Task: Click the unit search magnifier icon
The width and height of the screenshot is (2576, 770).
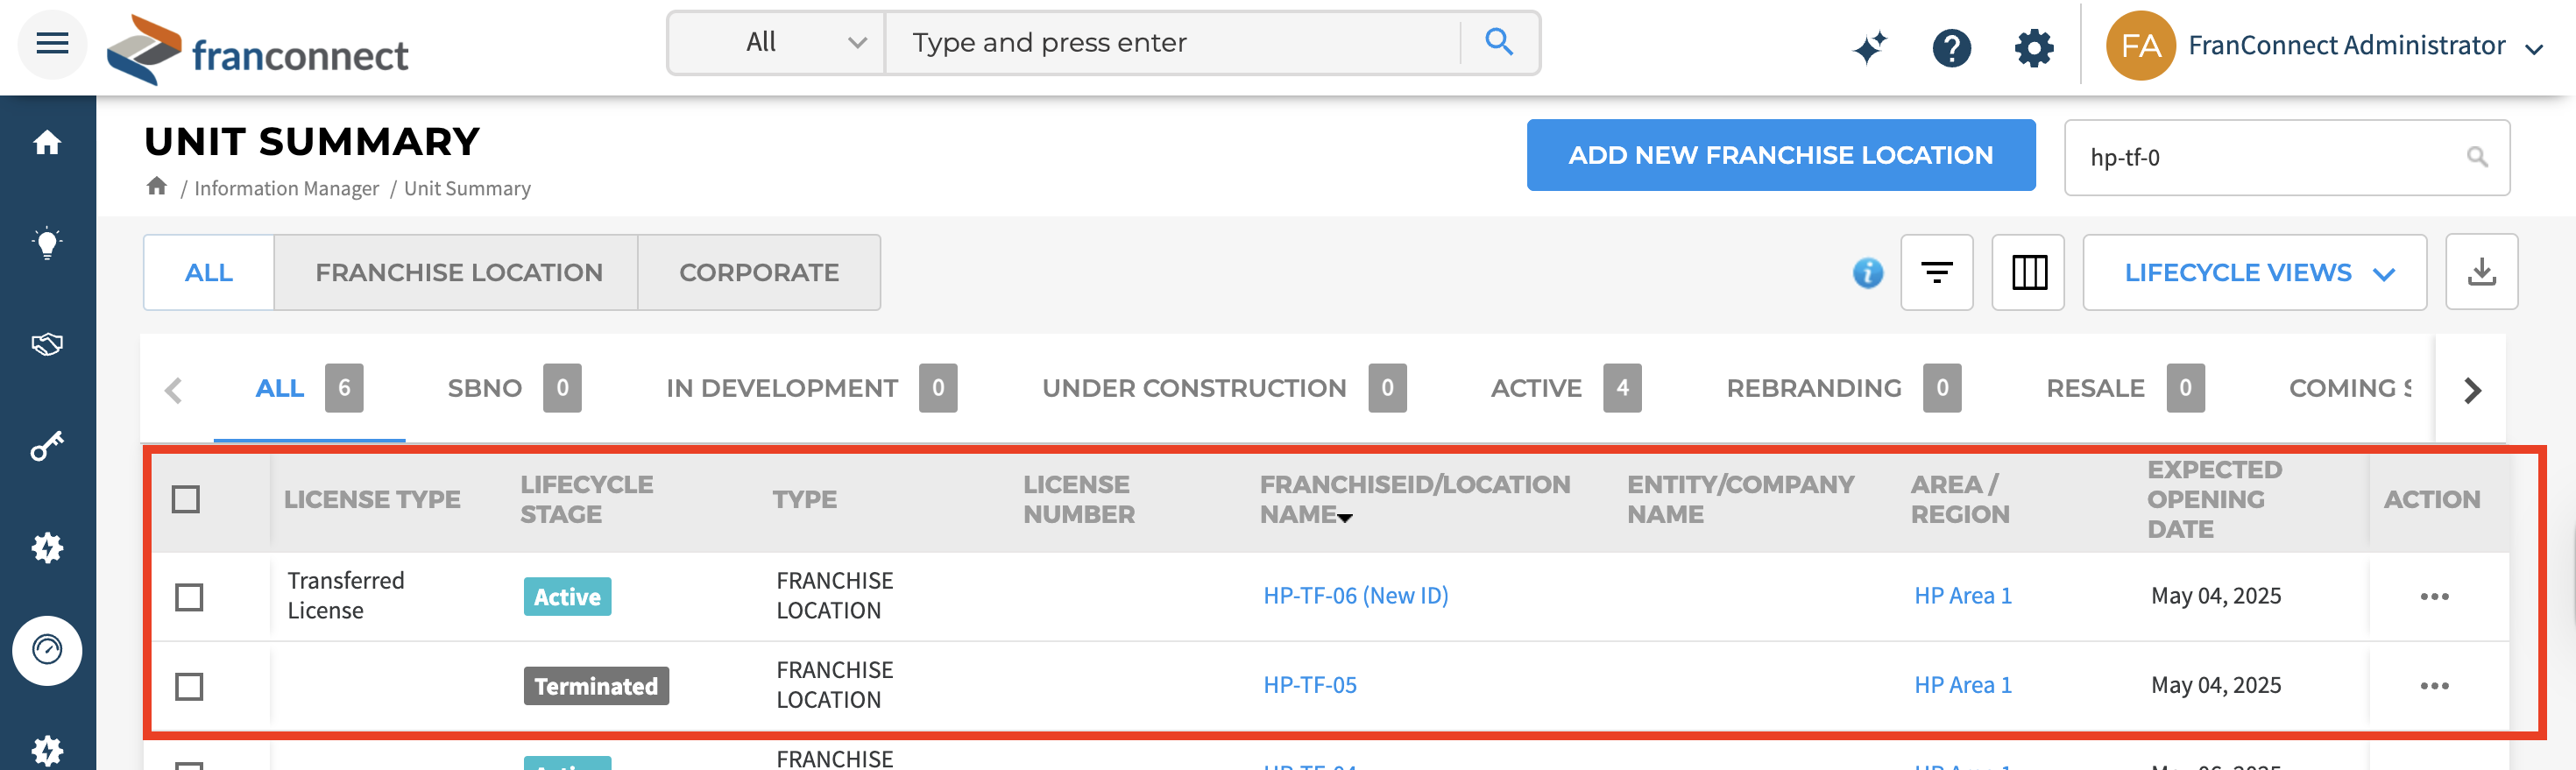Action: pyautogui.click(x=2476, y=157)
